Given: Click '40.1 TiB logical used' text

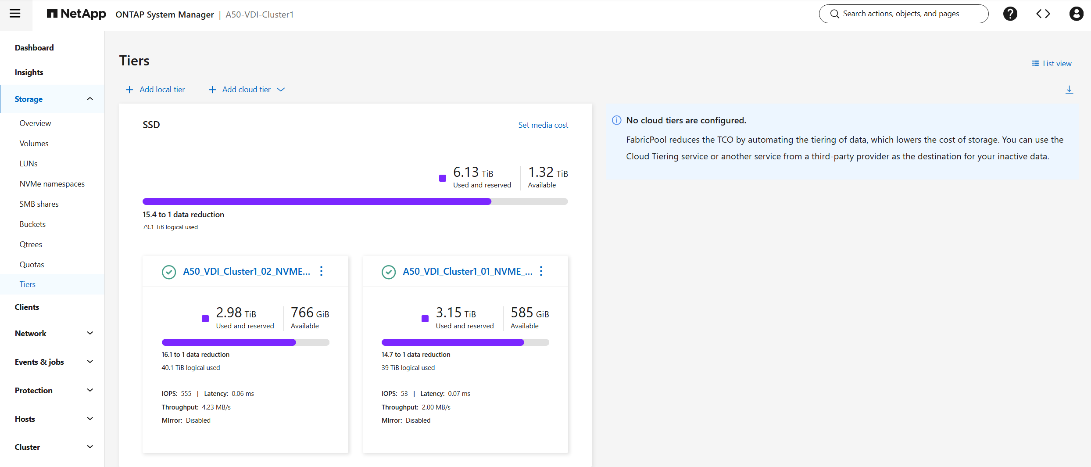Looking at the screenshot, I should (x=191, y=367).
